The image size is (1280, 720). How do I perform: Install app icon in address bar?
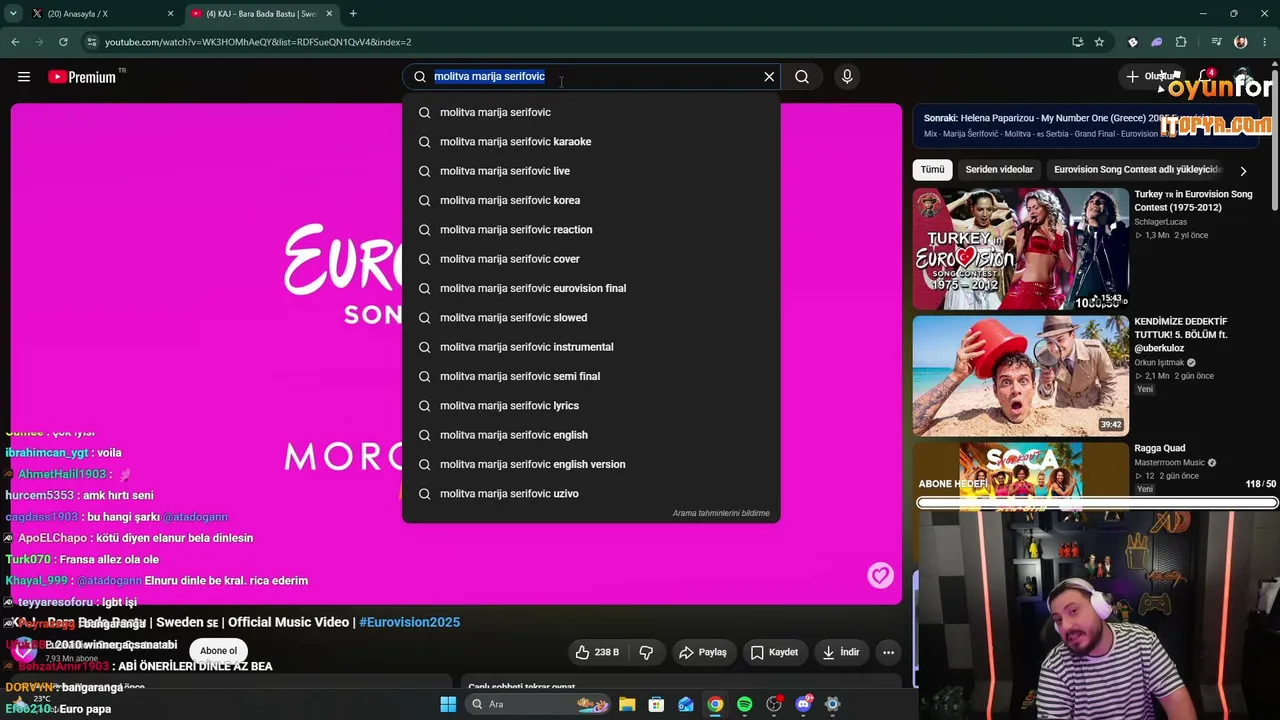click(x=1077, y=42)
